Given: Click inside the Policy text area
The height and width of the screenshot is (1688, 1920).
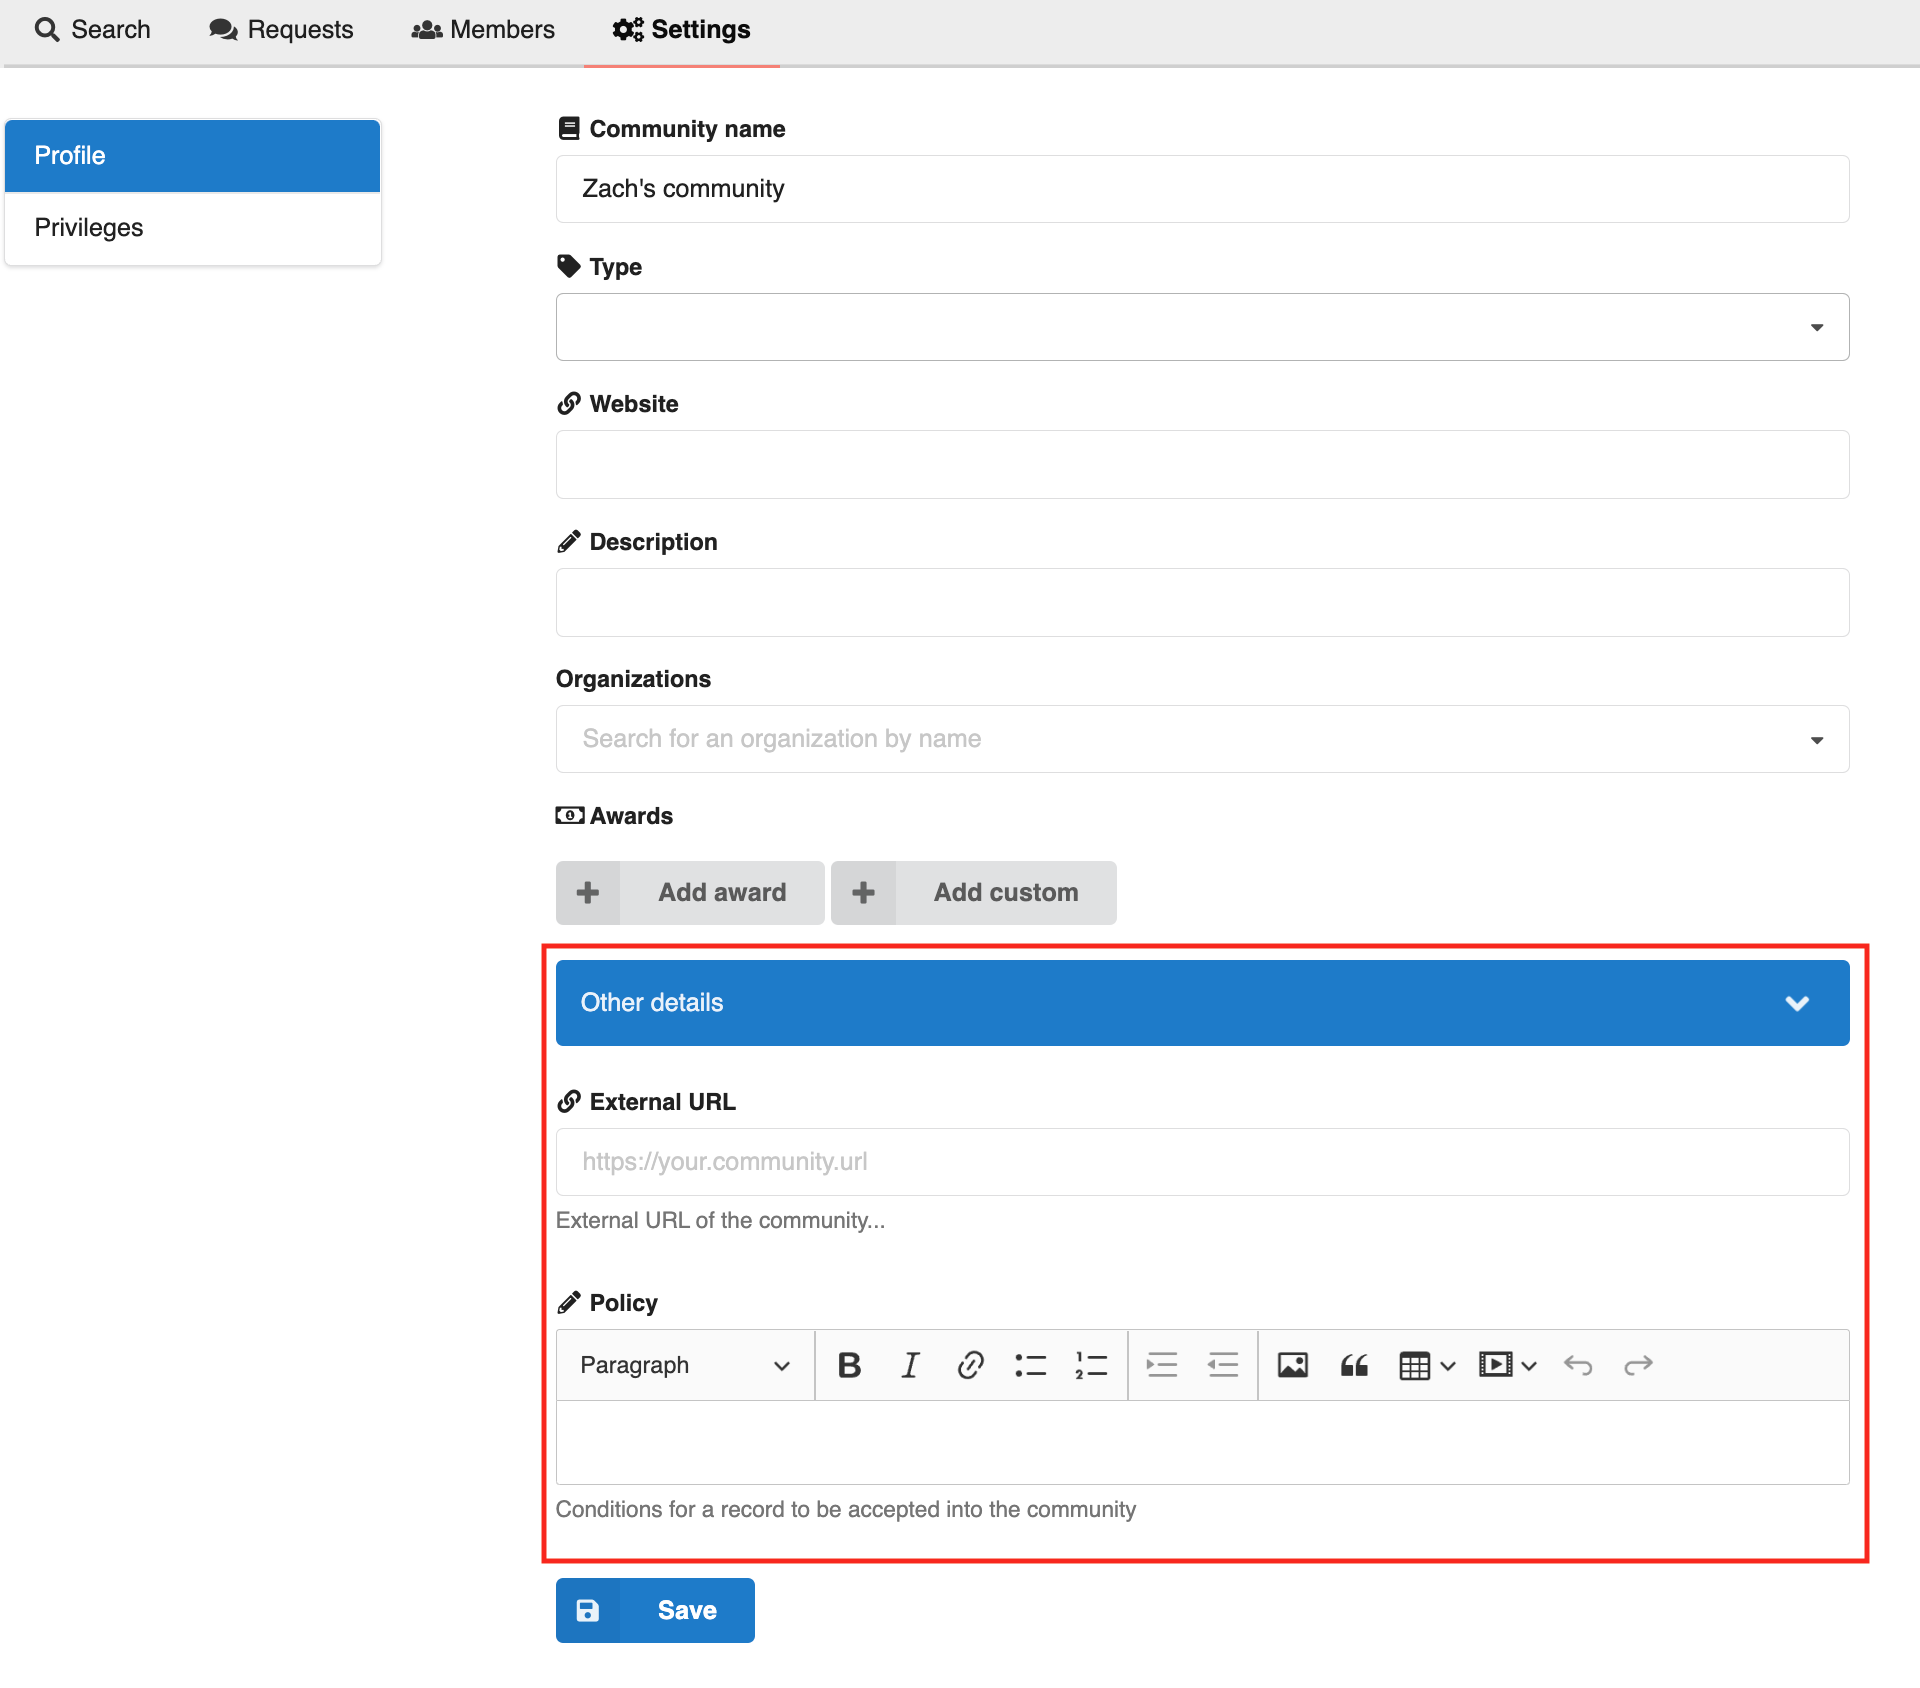Looking at the screenshot, I should pos(1202,1442).
